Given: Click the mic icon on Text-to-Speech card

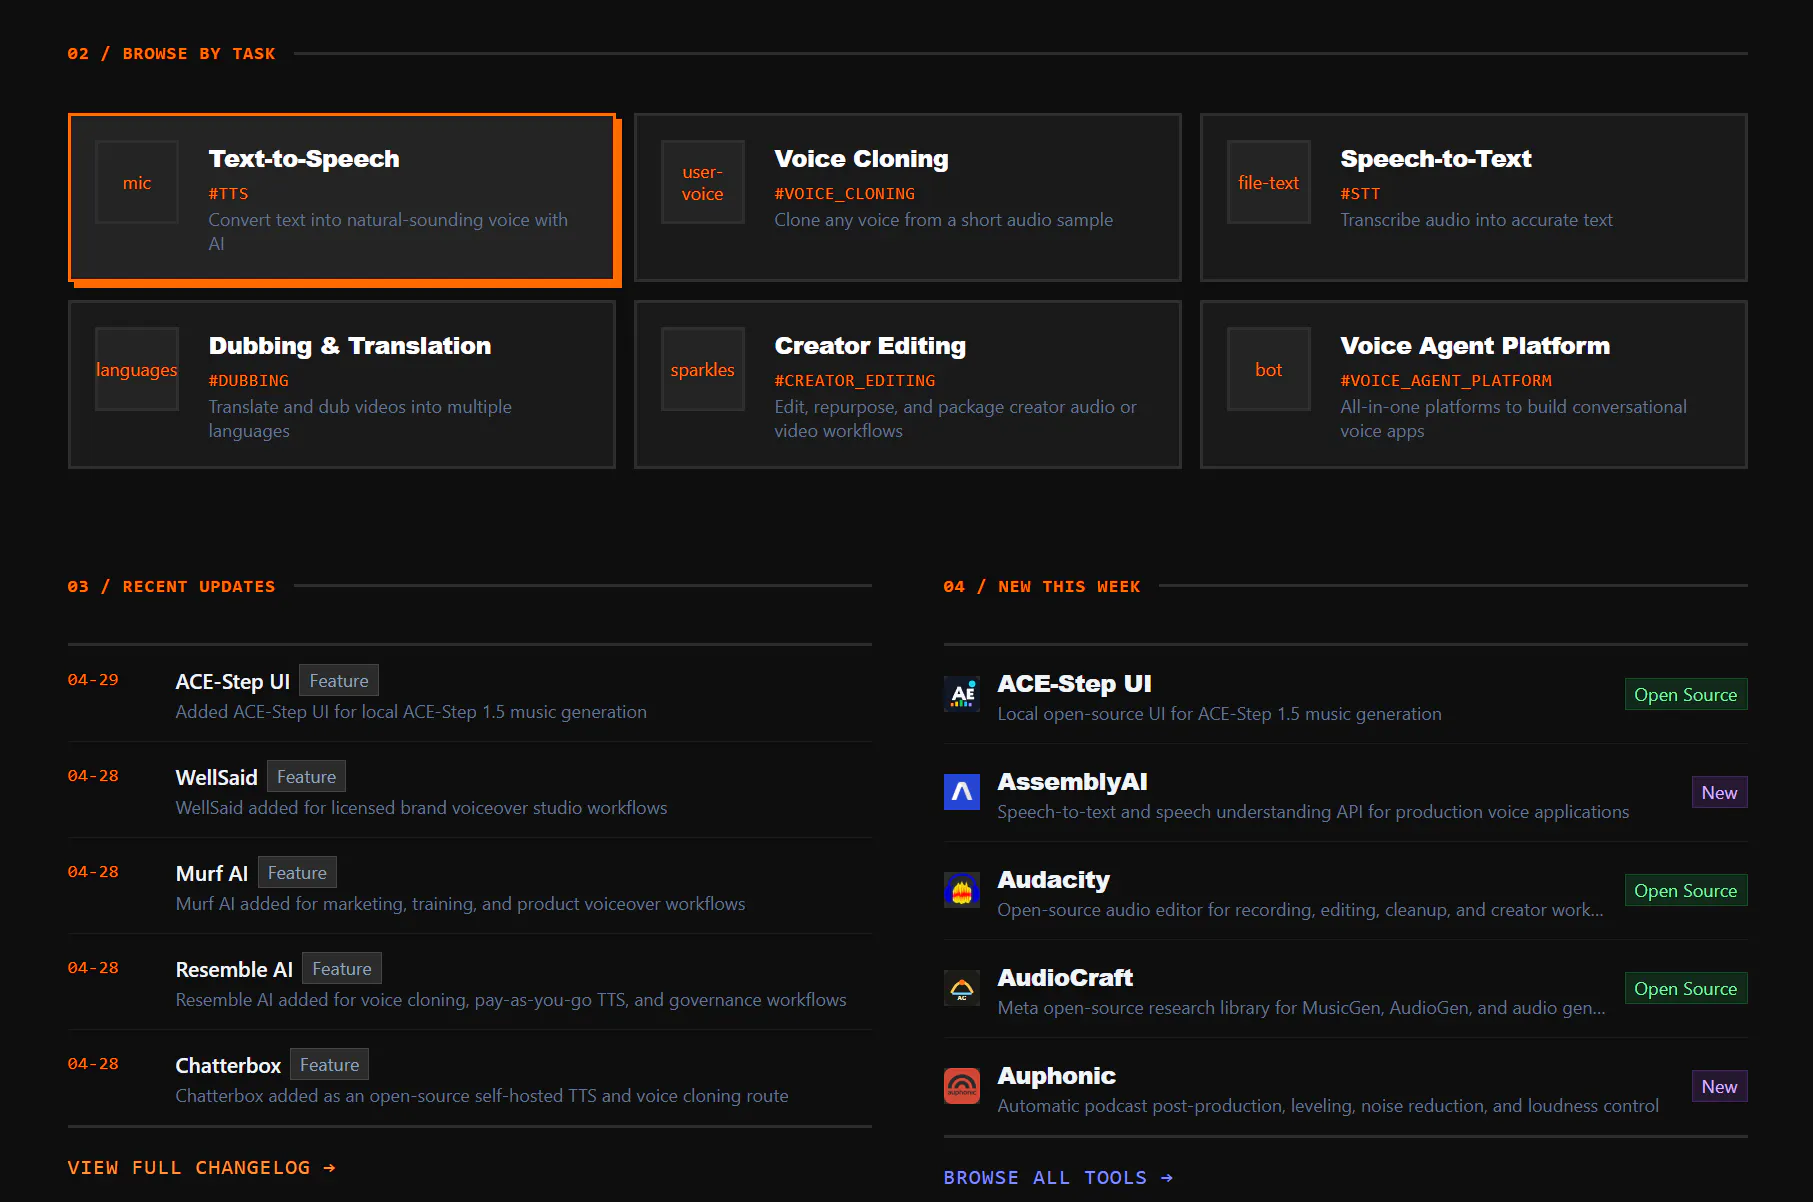Looking at the screenshot, I should (x=137, y=183).
